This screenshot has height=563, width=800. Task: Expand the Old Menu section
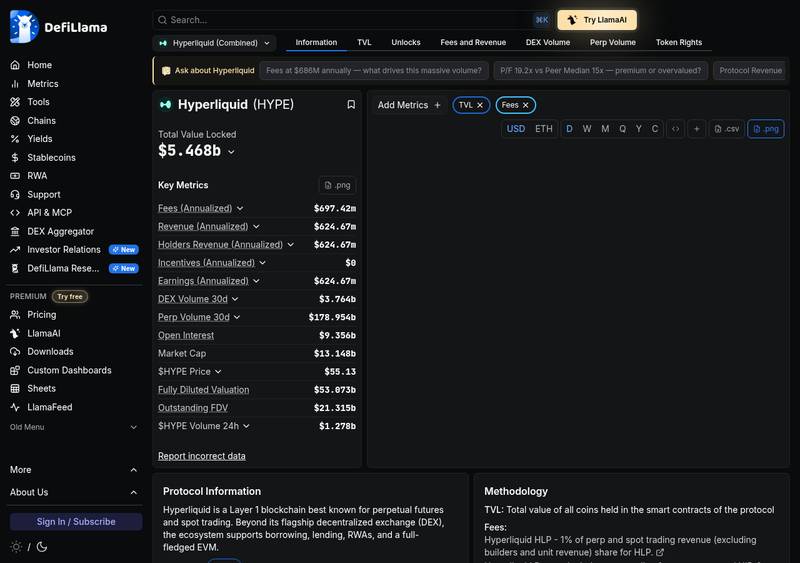[x=73, y=427]
